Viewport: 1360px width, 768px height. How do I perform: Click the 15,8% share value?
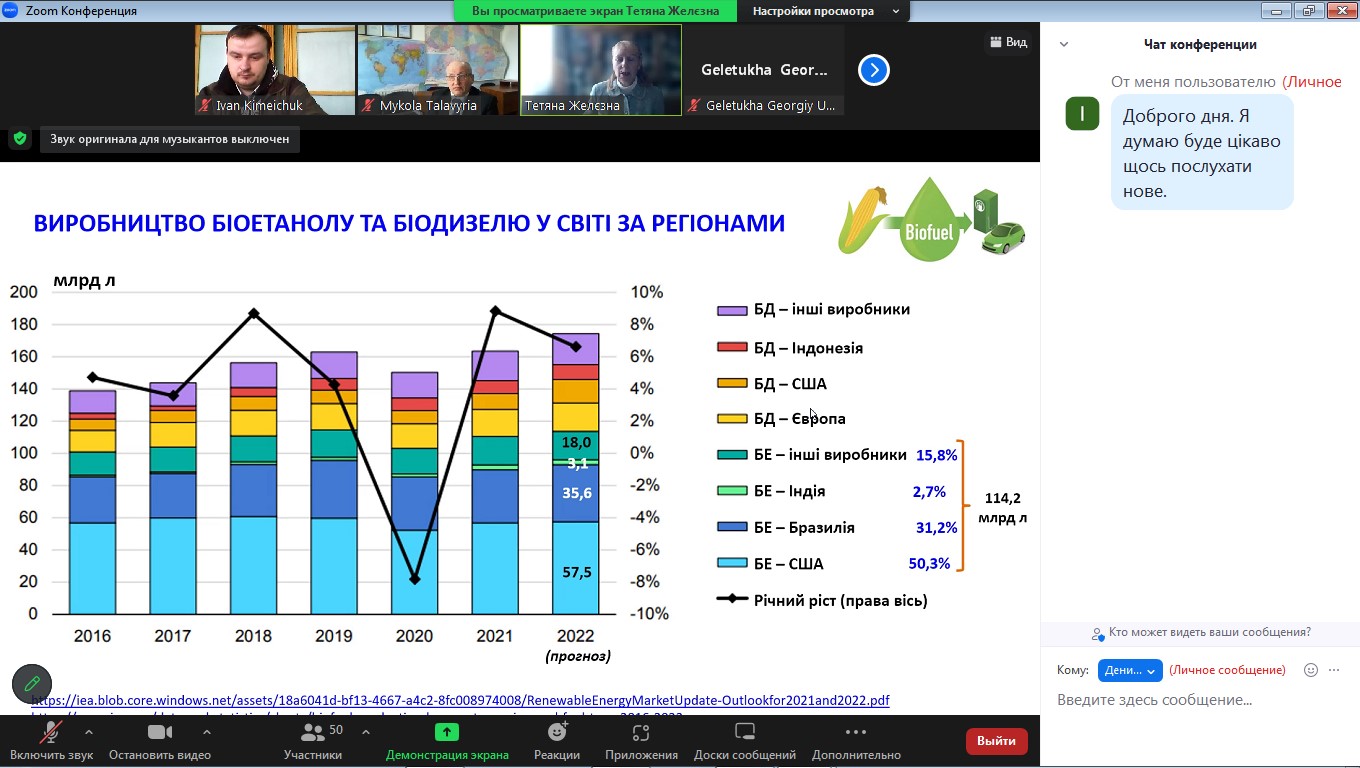click(x=937, y=455)
